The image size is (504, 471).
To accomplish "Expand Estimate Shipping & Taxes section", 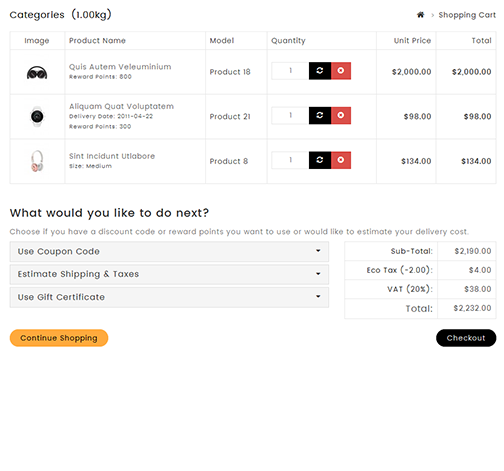I will coord(169,274).
